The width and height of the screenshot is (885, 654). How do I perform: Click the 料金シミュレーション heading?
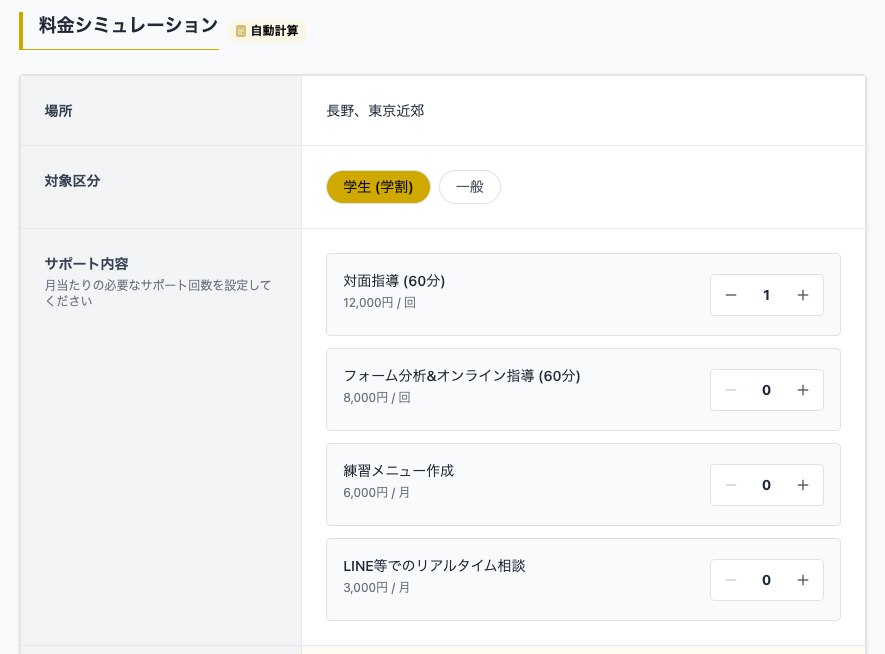point(128,26)
